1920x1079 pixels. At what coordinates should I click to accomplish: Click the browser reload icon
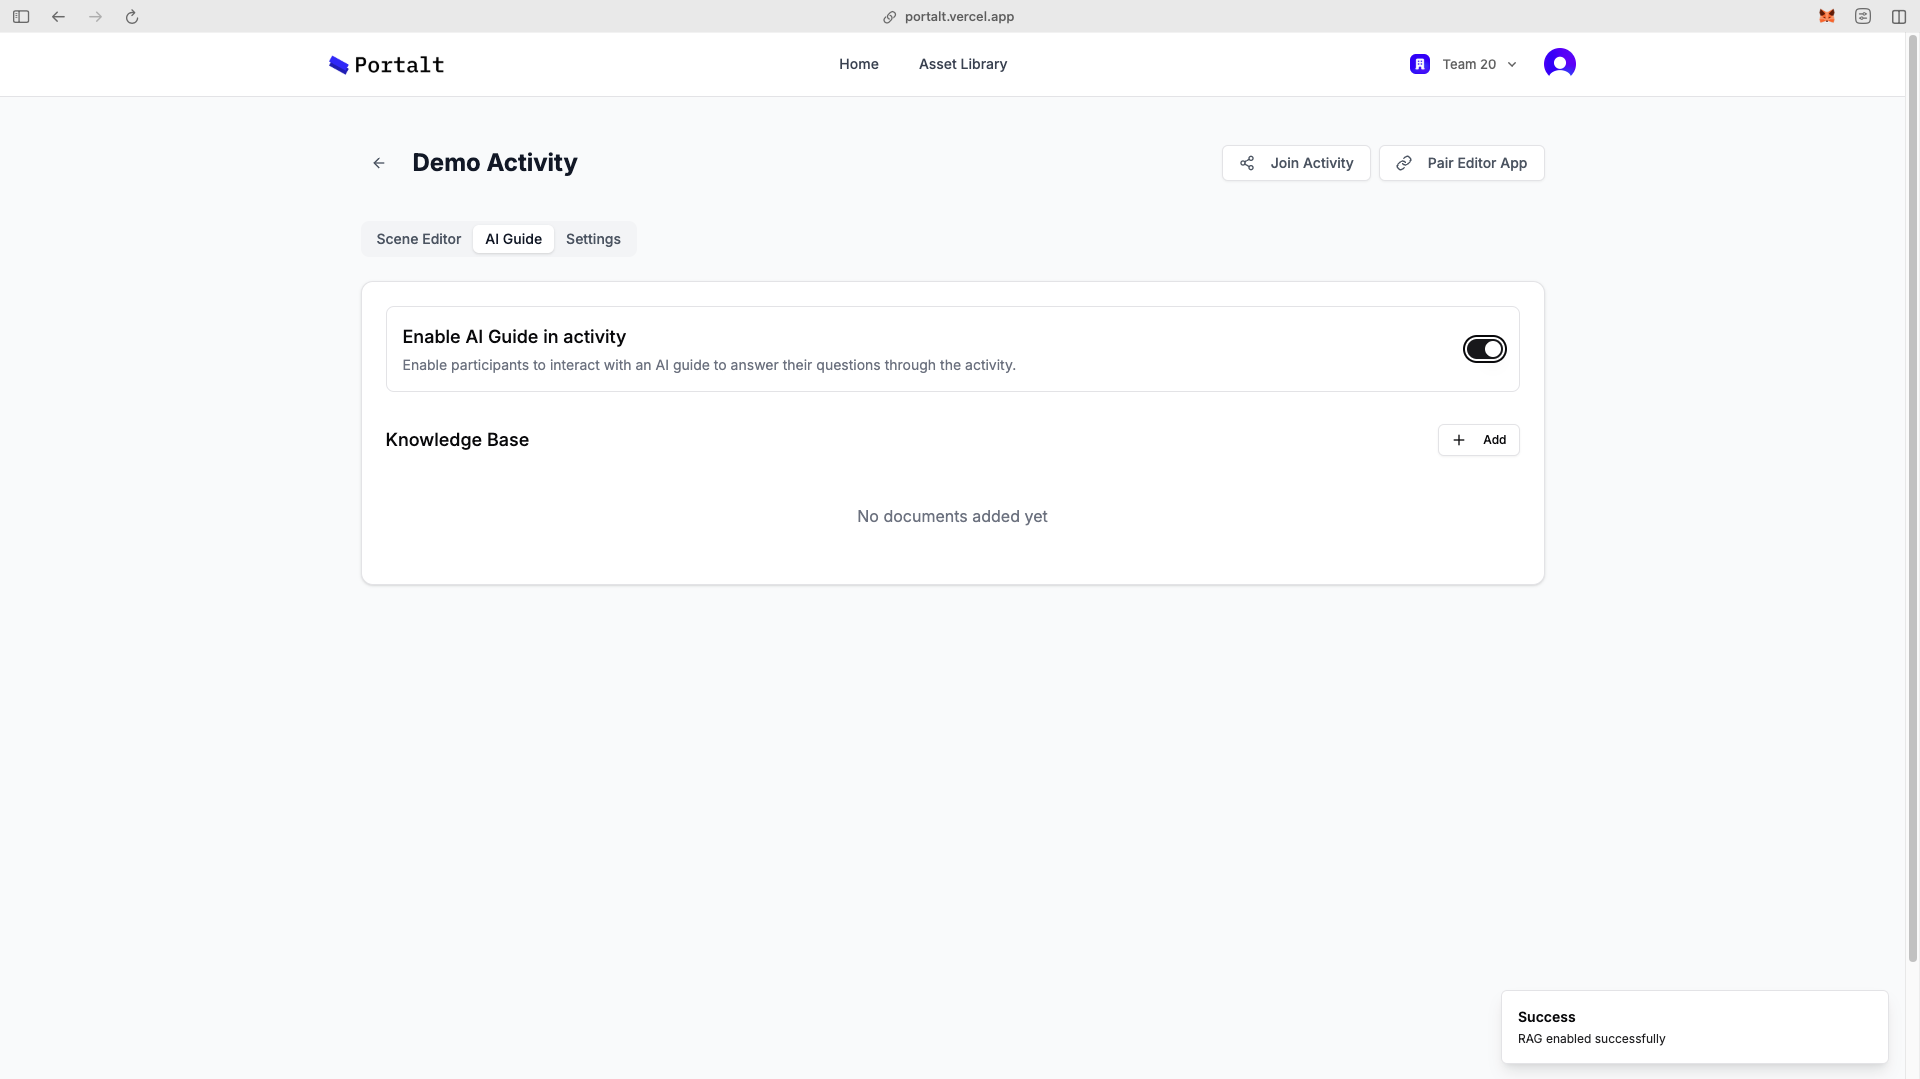(132, 17)
